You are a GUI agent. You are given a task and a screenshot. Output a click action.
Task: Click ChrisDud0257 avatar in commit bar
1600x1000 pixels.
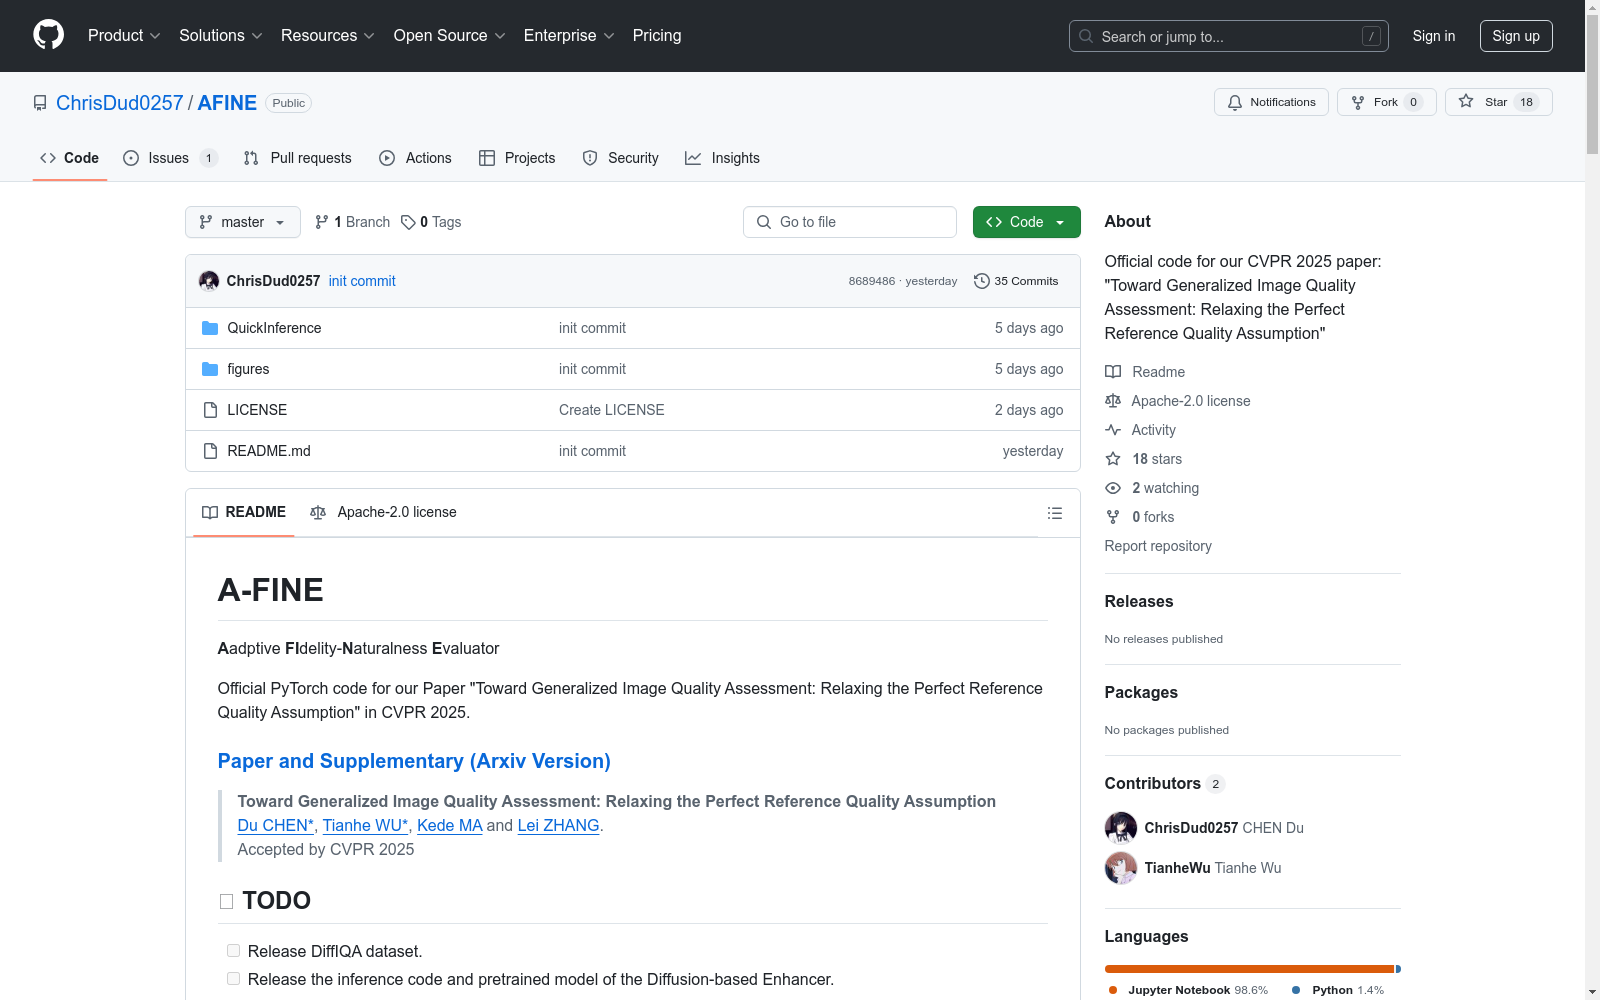click(209, 281)
